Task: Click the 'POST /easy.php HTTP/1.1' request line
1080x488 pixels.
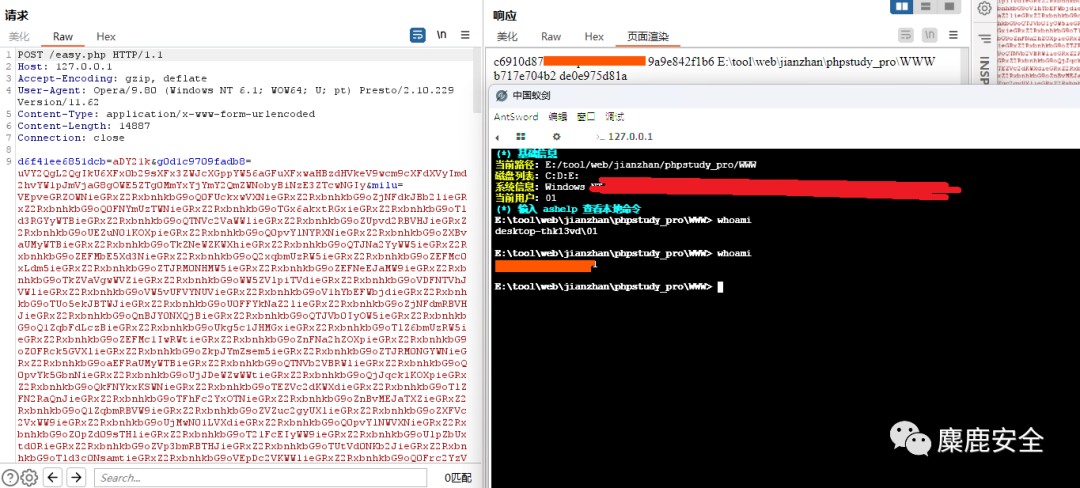Action: [x=90, y=54]
